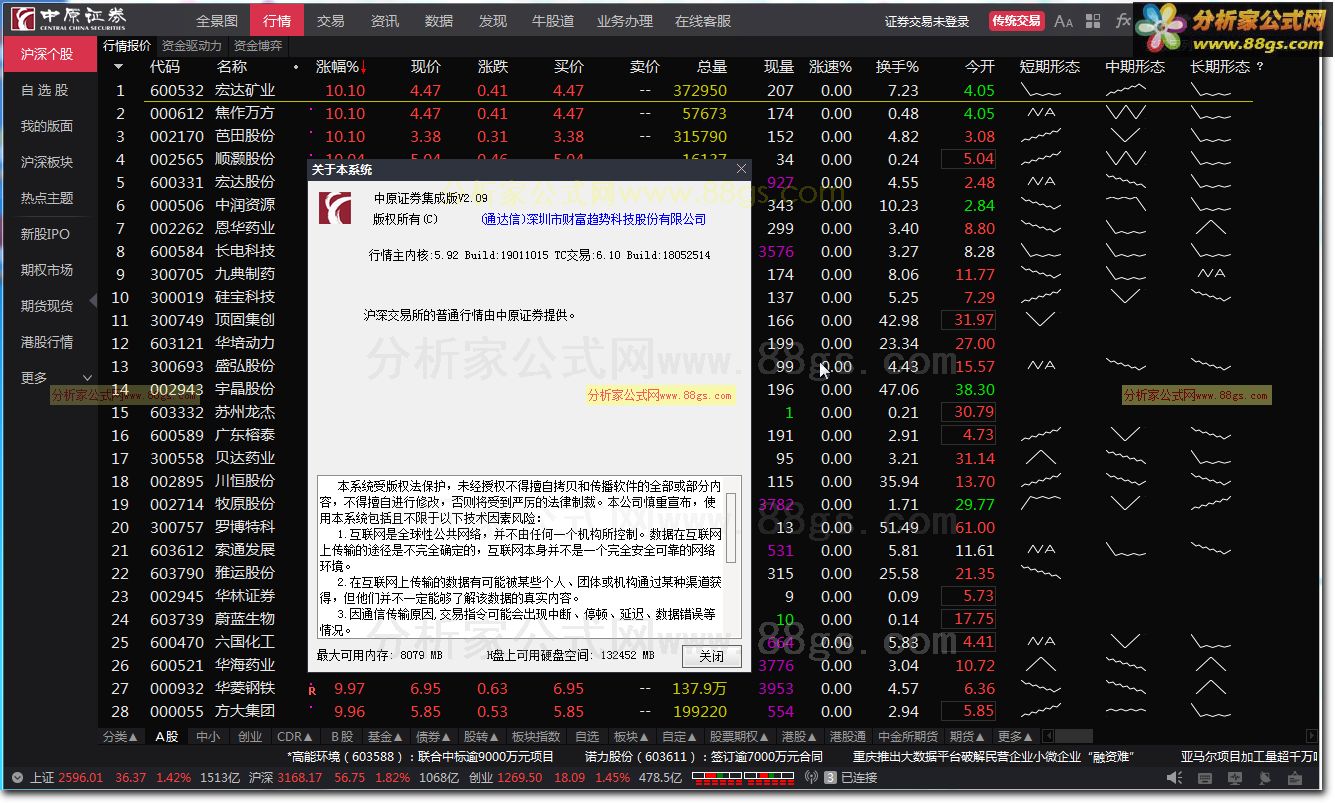Click the connection signal icon near 已连接
The height and width of the screenshot is (803, 1335).
810,778
